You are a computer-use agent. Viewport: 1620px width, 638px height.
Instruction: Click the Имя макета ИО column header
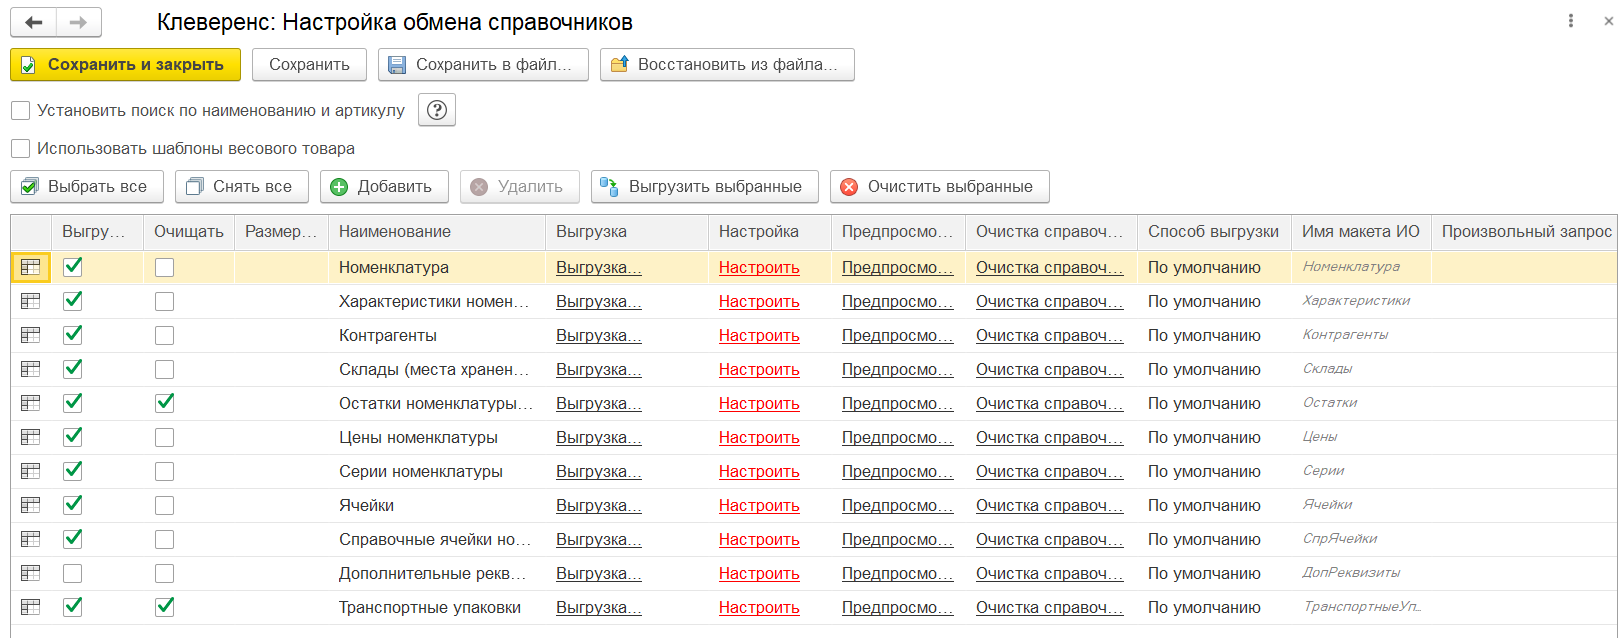[1361, 231]
